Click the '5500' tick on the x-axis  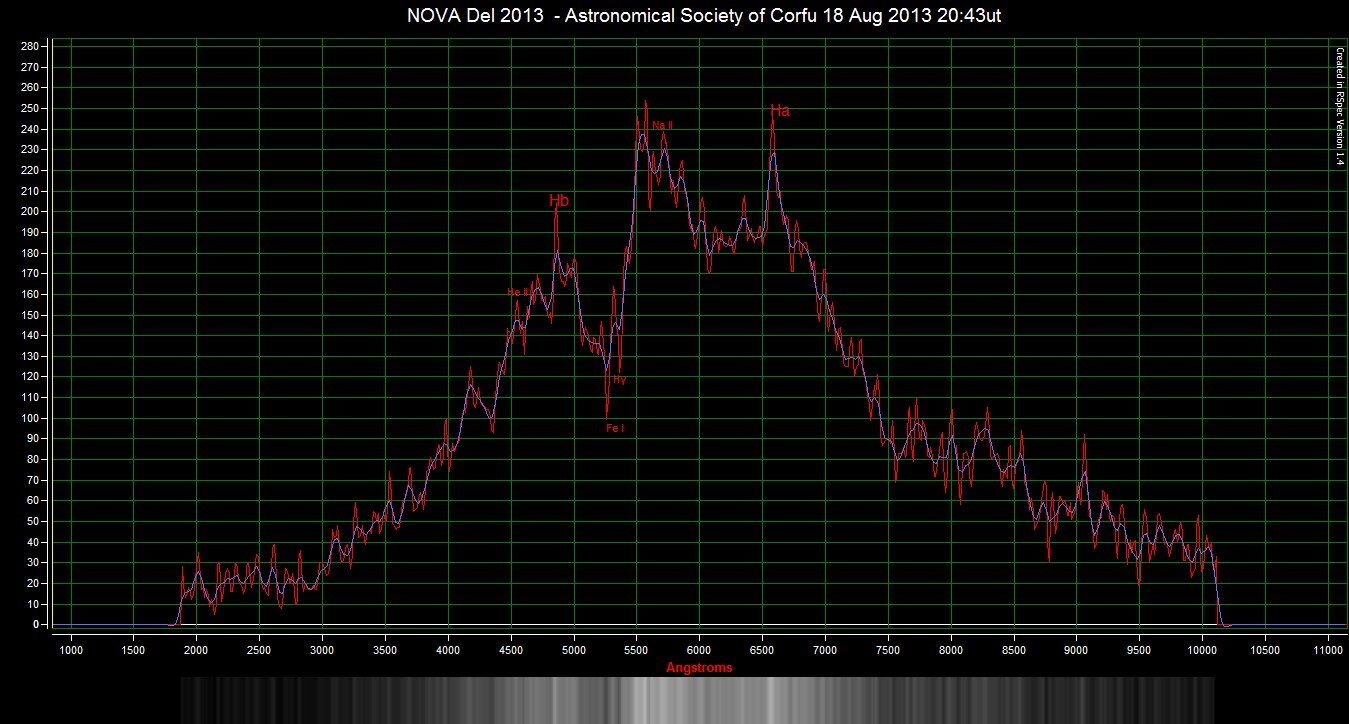[637, 650]
